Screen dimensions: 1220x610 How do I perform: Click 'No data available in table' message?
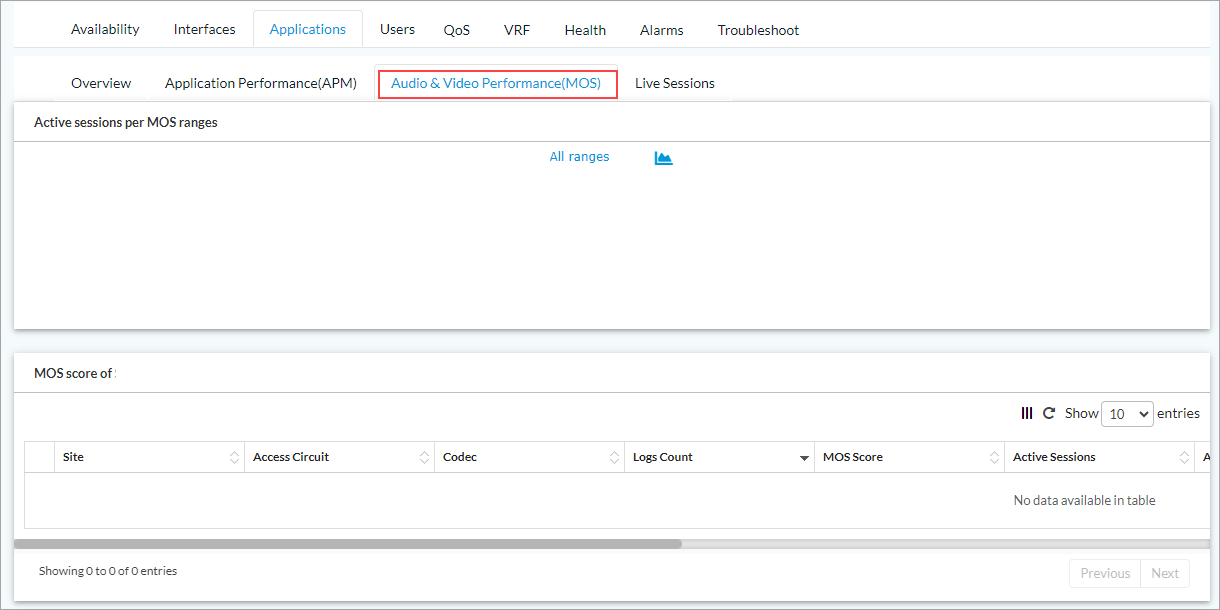1084,500
